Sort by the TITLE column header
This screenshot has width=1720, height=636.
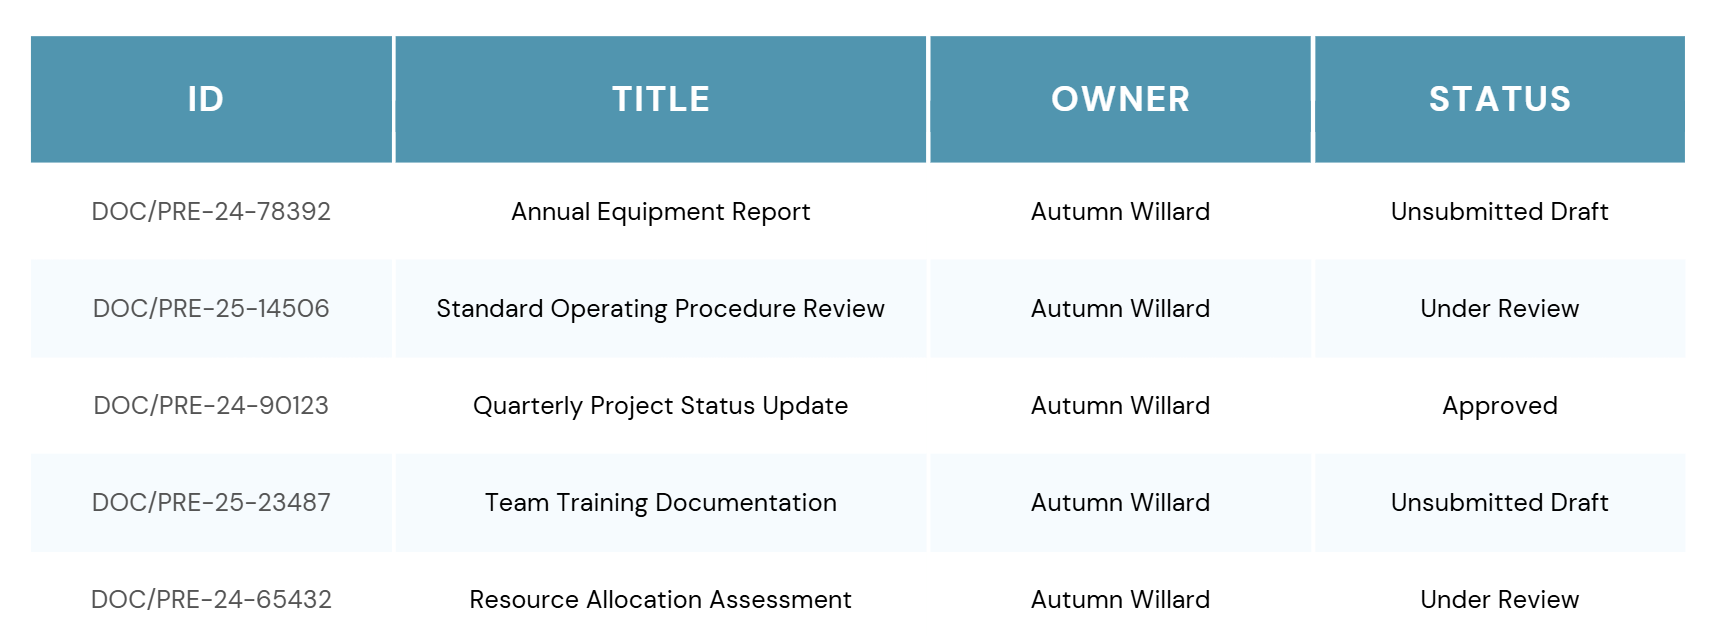[x=660, y=99]
